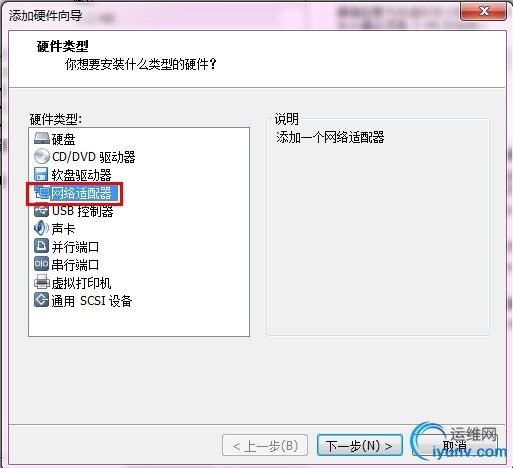Click the 网络适配器 network adapter icon

point(42,193)
